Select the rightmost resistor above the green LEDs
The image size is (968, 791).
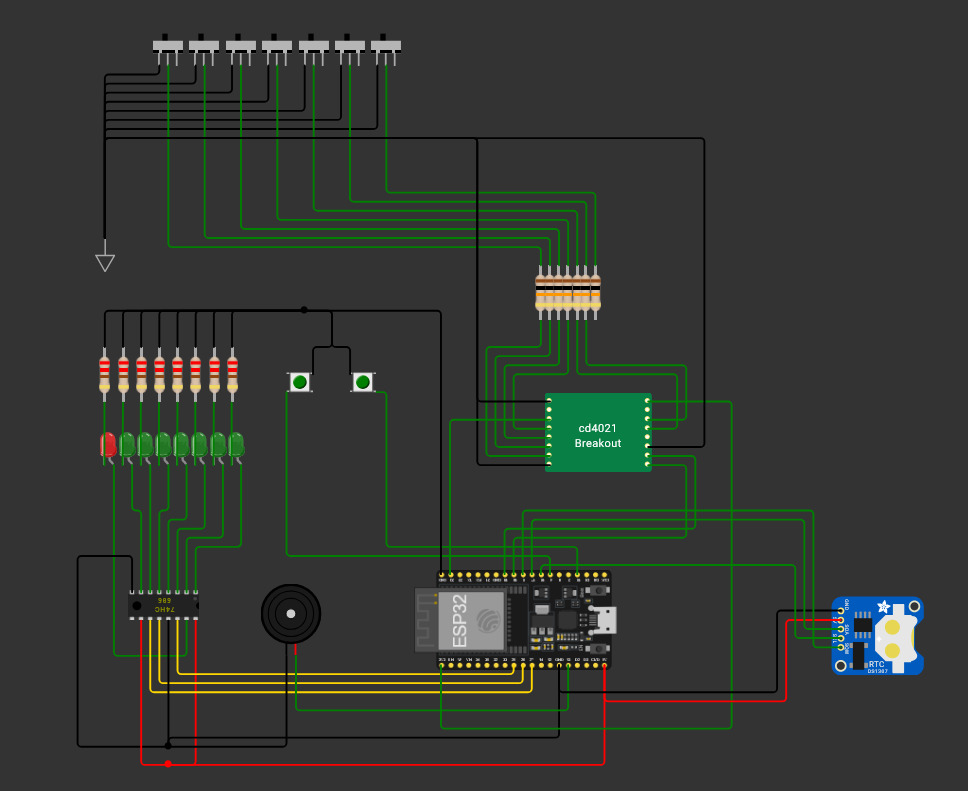point(232,374)
